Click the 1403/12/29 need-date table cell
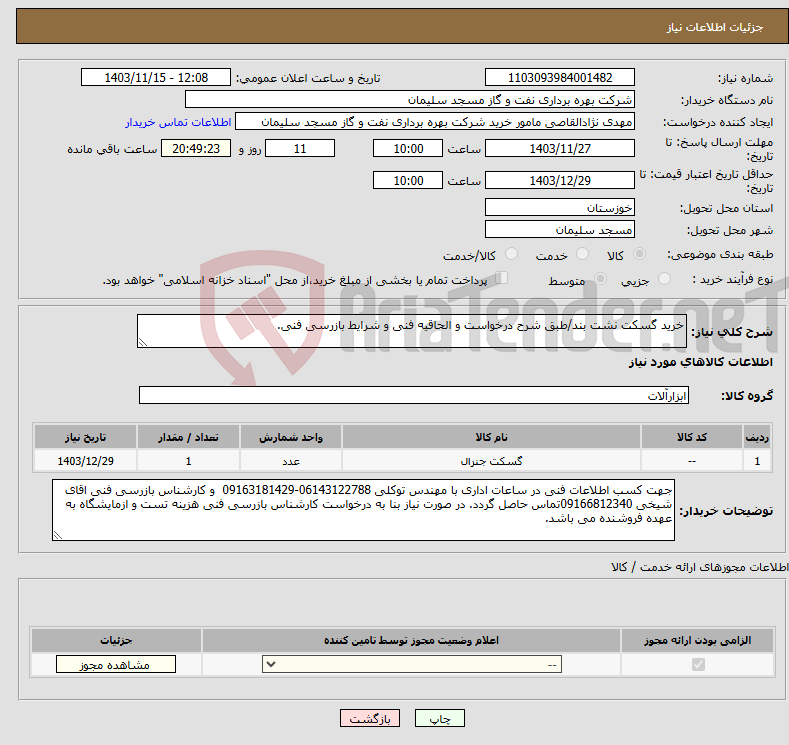 tap(86, 461)
